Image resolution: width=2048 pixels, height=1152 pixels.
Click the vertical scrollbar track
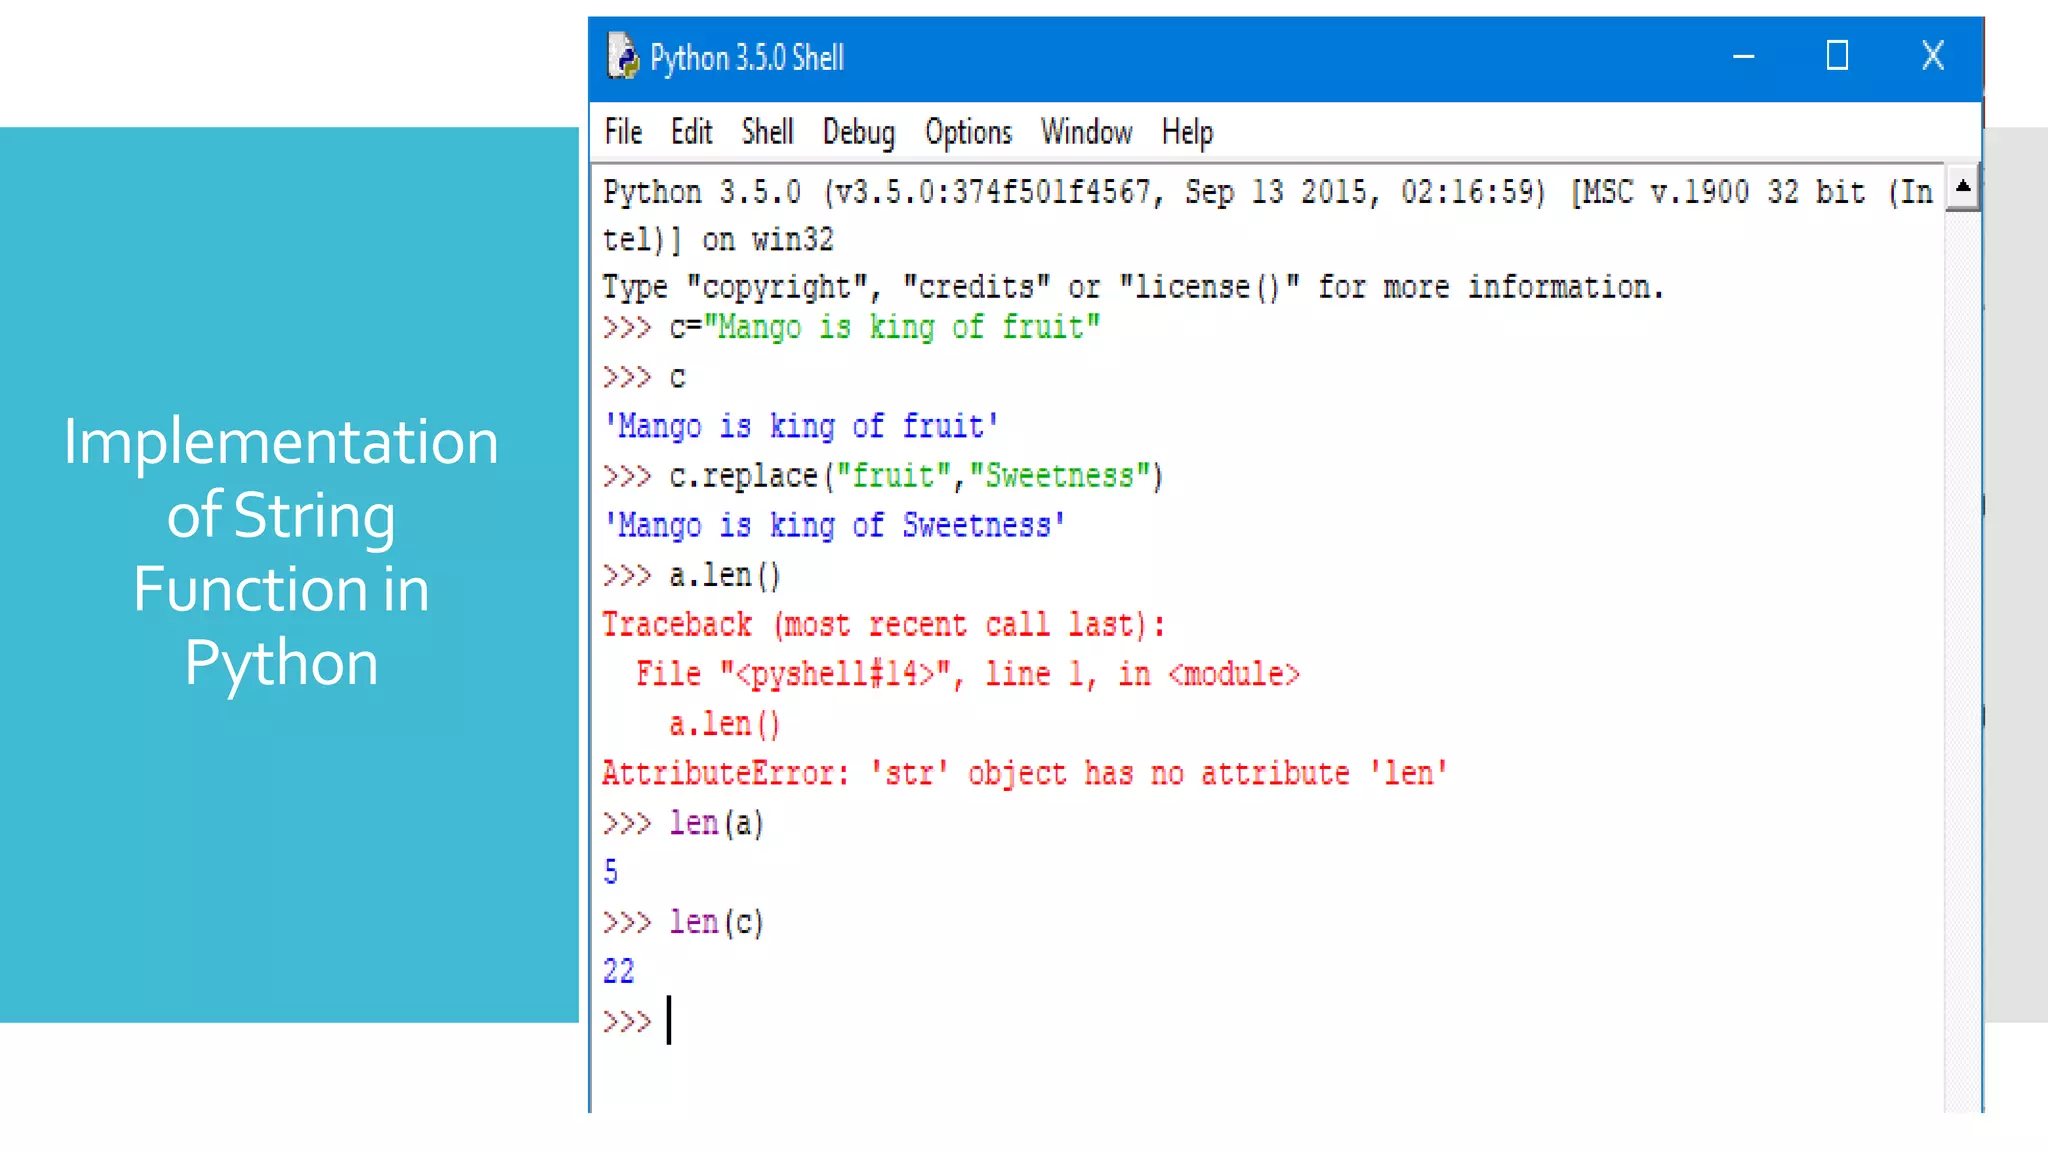point(1963,650)
